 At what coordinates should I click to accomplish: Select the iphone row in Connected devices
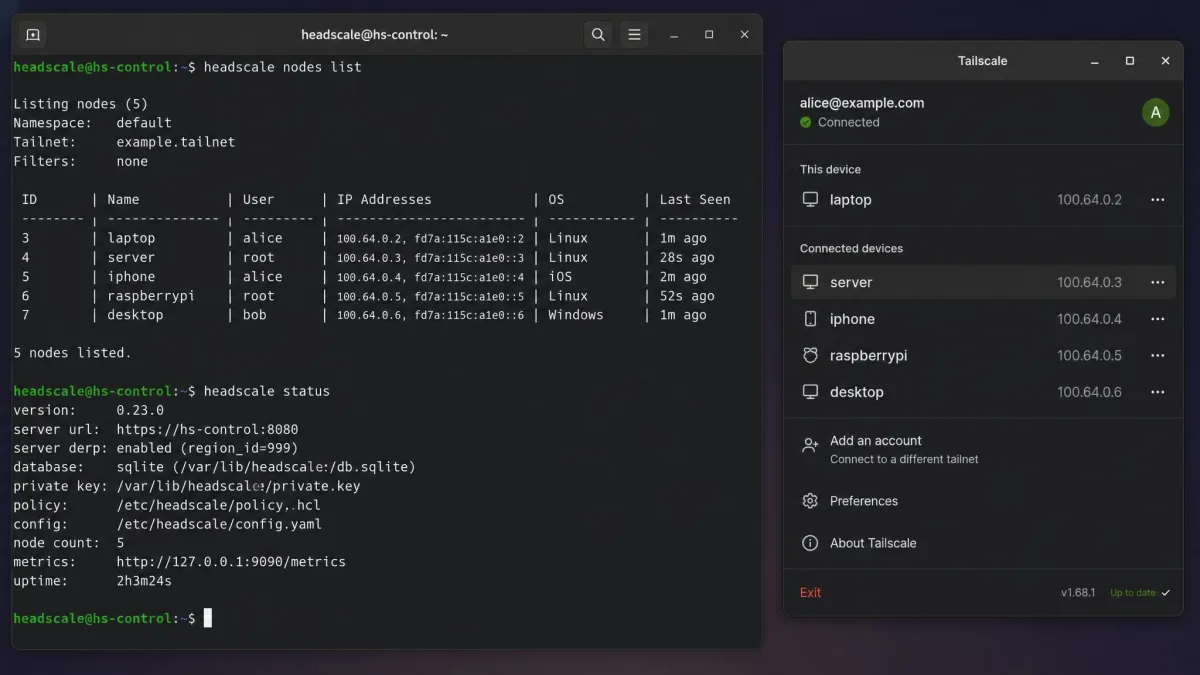coord(983,319)
